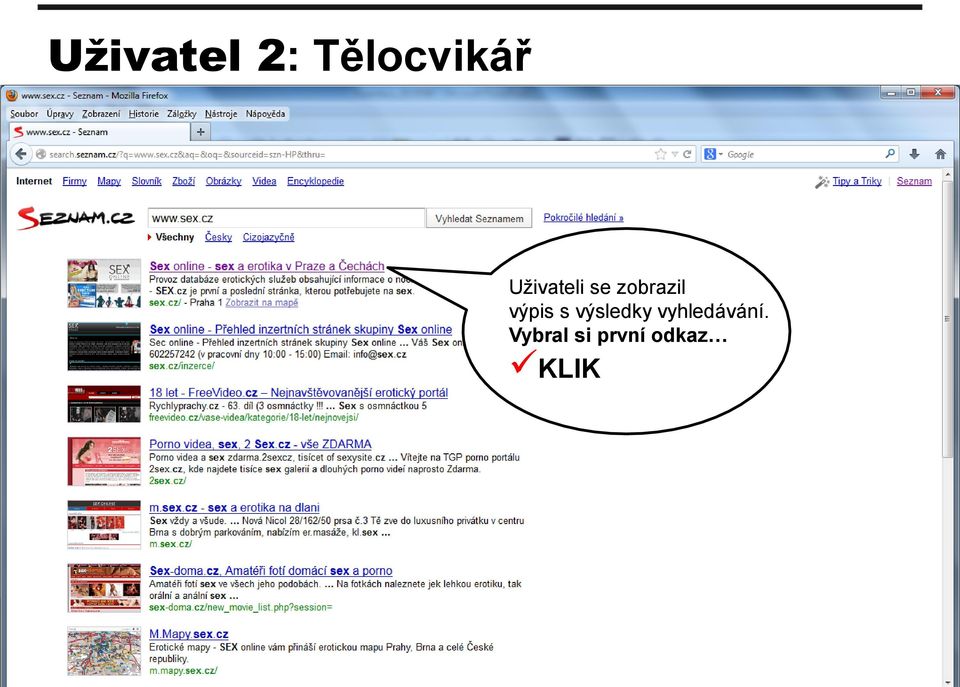Click the green URL freevideo.cz/vase-videa
Image resolution: width=960 pixels, height=687 pixels.
pyautogui.click(x=253, y=418)
